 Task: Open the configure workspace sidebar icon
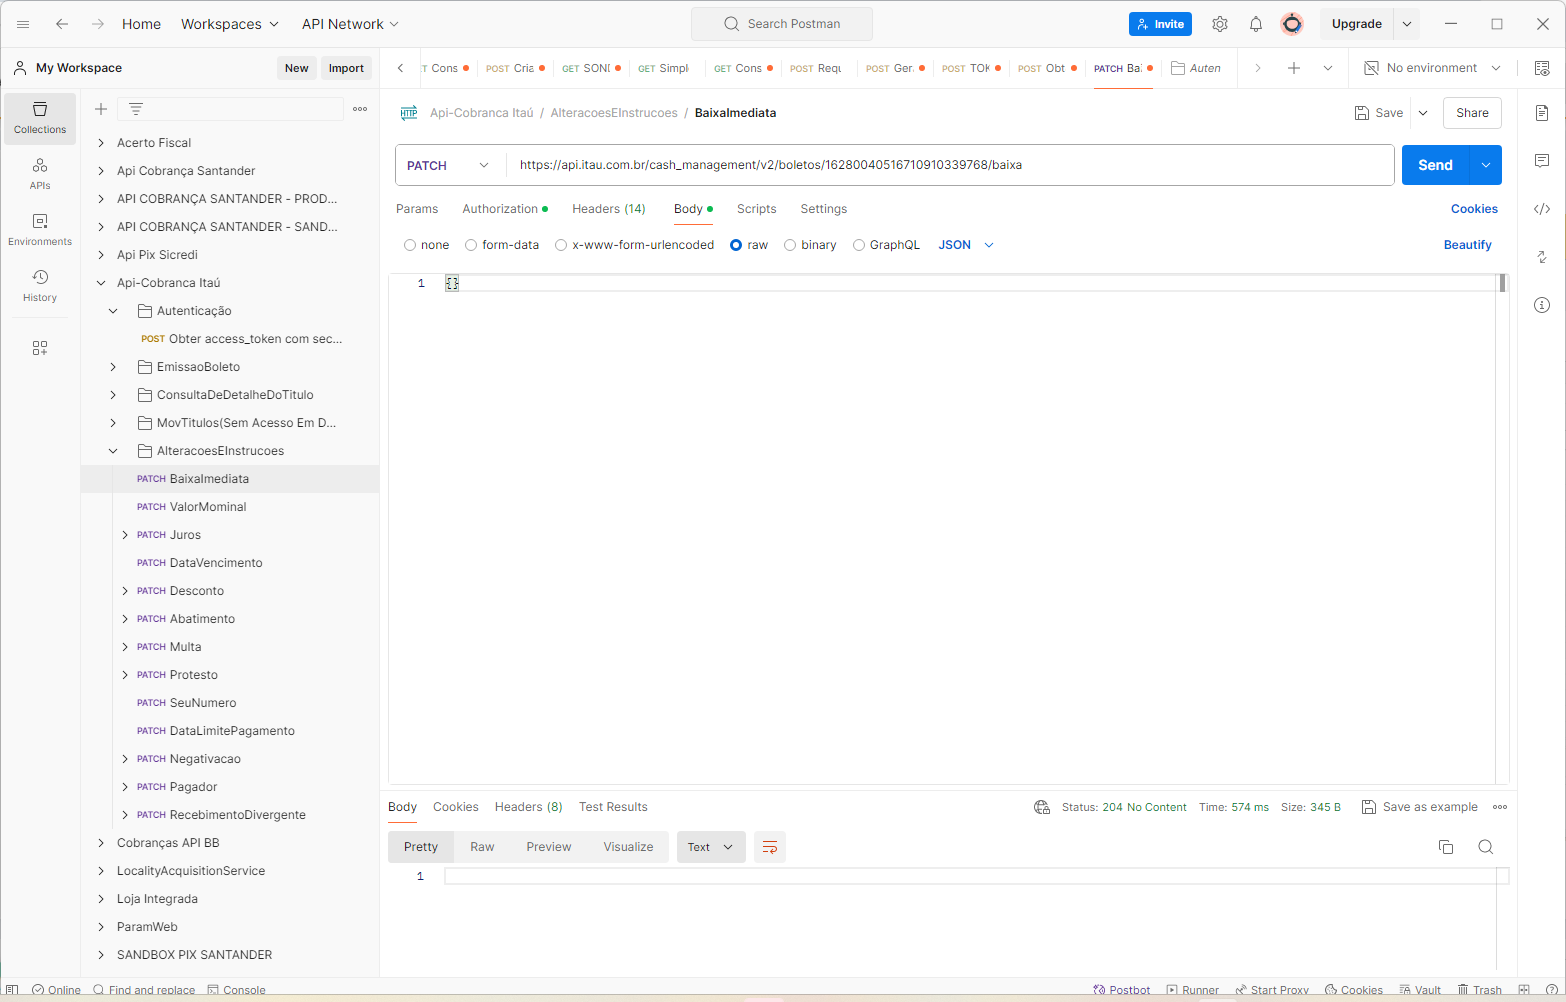click(x=40, y=348)
